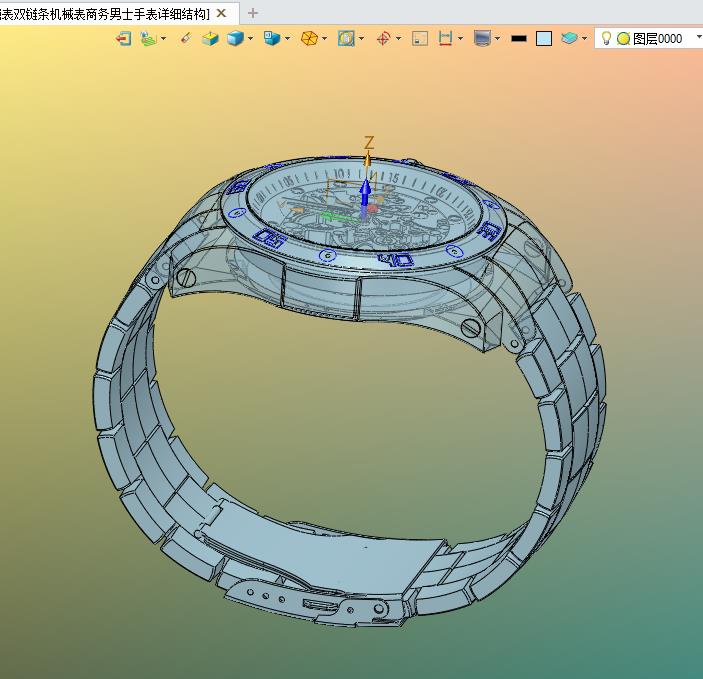Click the orange wireframe polyhedron icon
703x679 pixels.
pyautogui.click(x=309, y=39)
